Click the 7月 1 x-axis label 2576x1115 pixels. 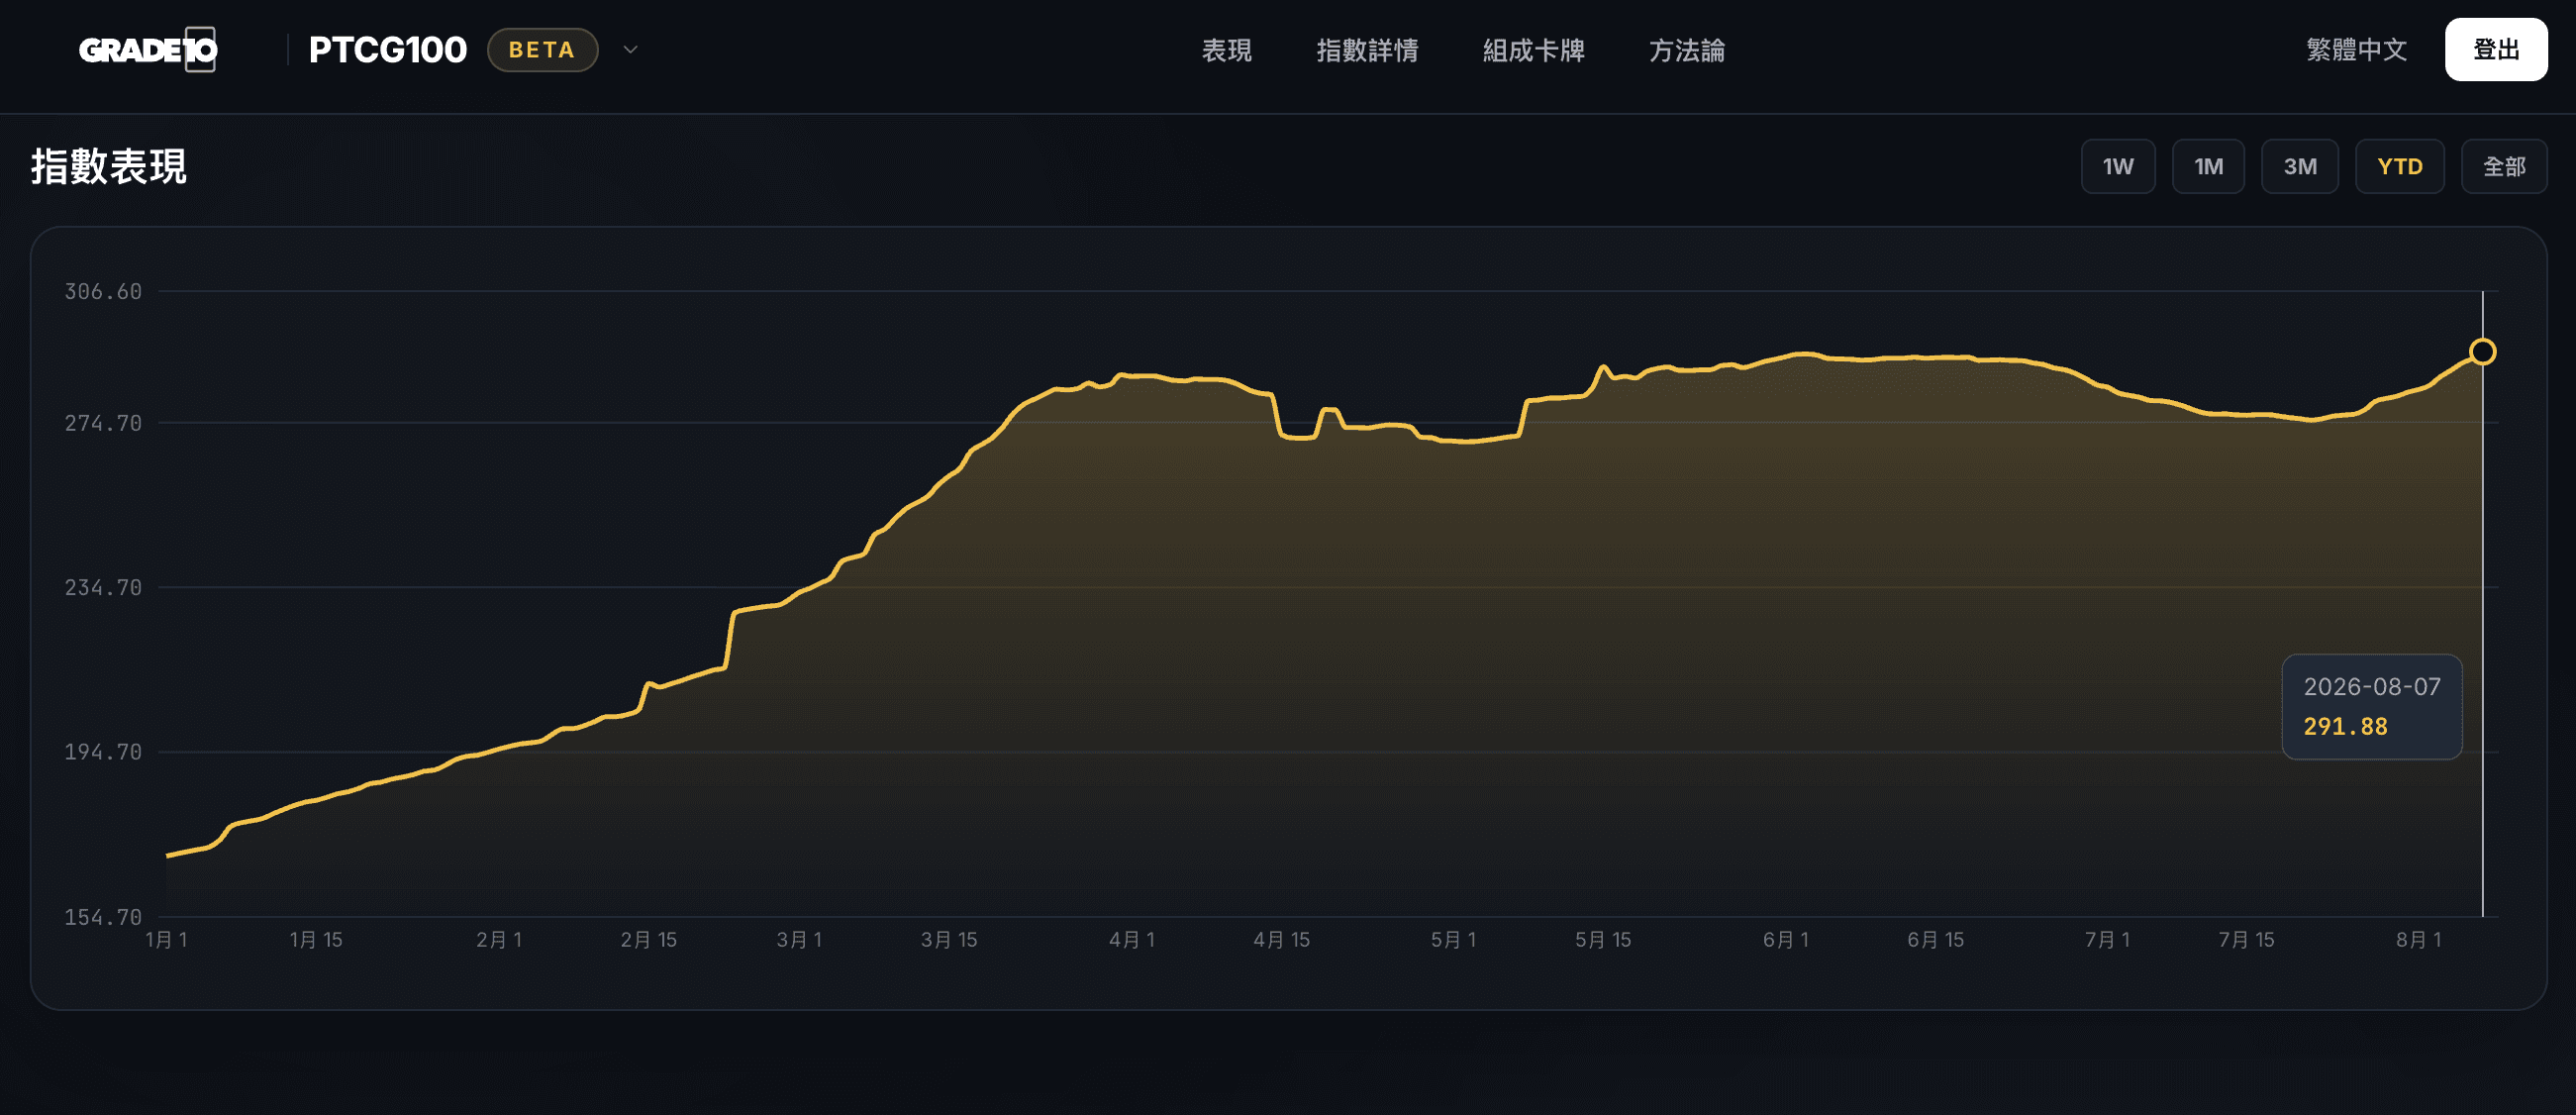[2107, 940]
